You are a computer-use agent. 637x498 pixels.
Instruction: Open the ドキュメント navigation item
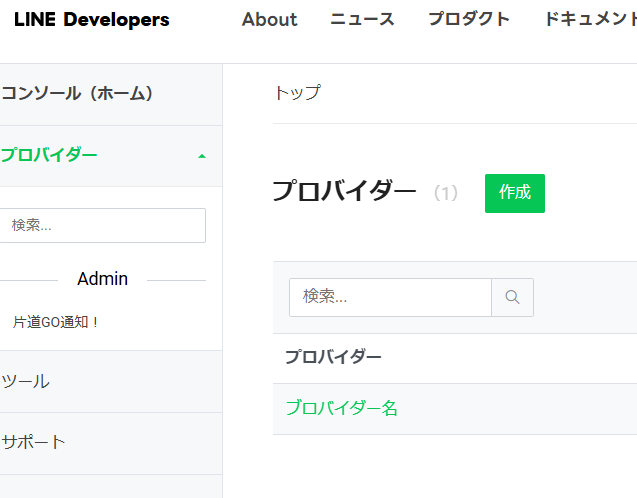pyautogui.click(x=591, y=19)
